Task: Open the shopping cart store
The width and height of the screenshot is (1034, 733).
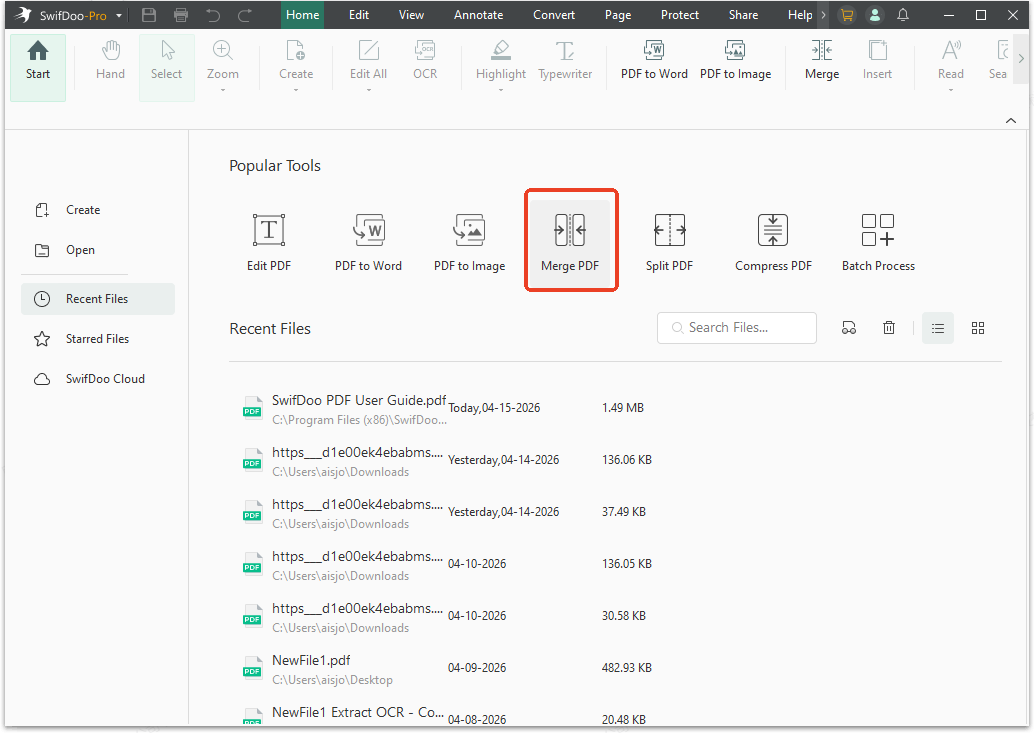Action: (x=847, y=15)
